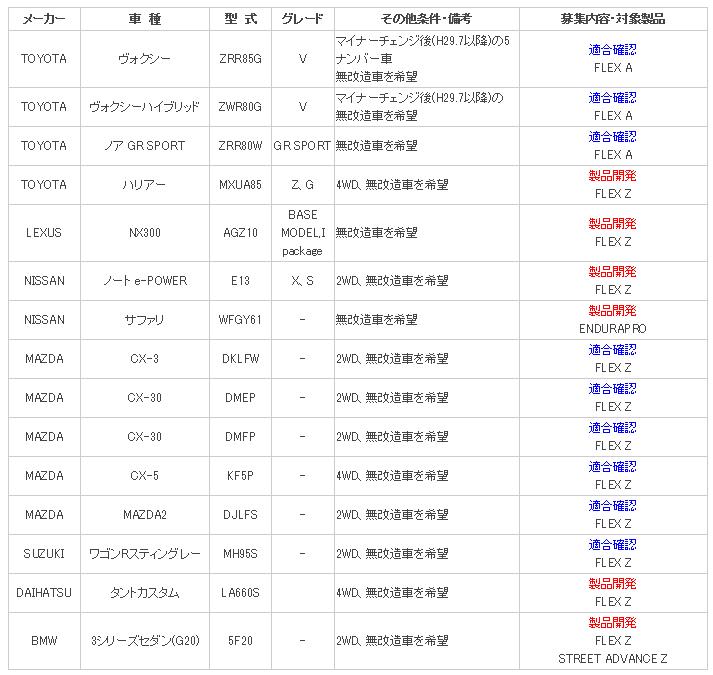713x675 pixels.
Task: Click model code ZRR80W
Action: click(x=240, y=146)
